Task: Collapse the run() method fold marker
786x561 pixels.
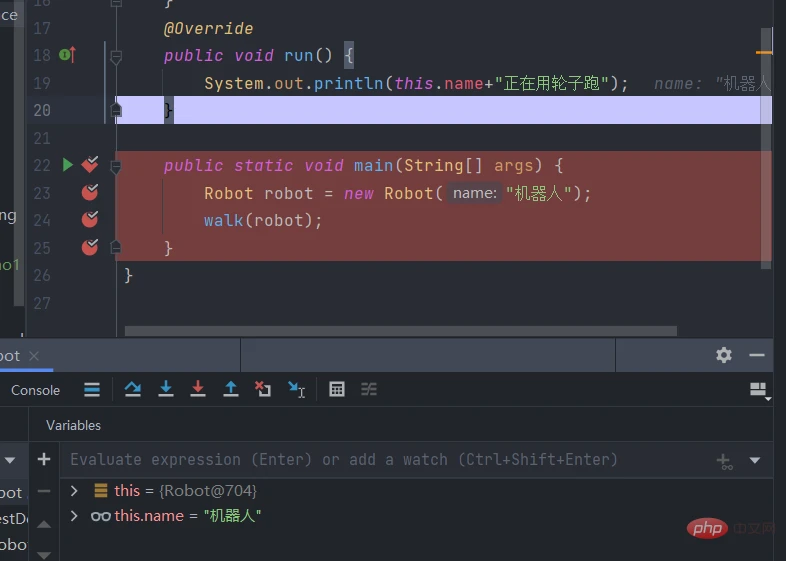Action: coord(116,57)
